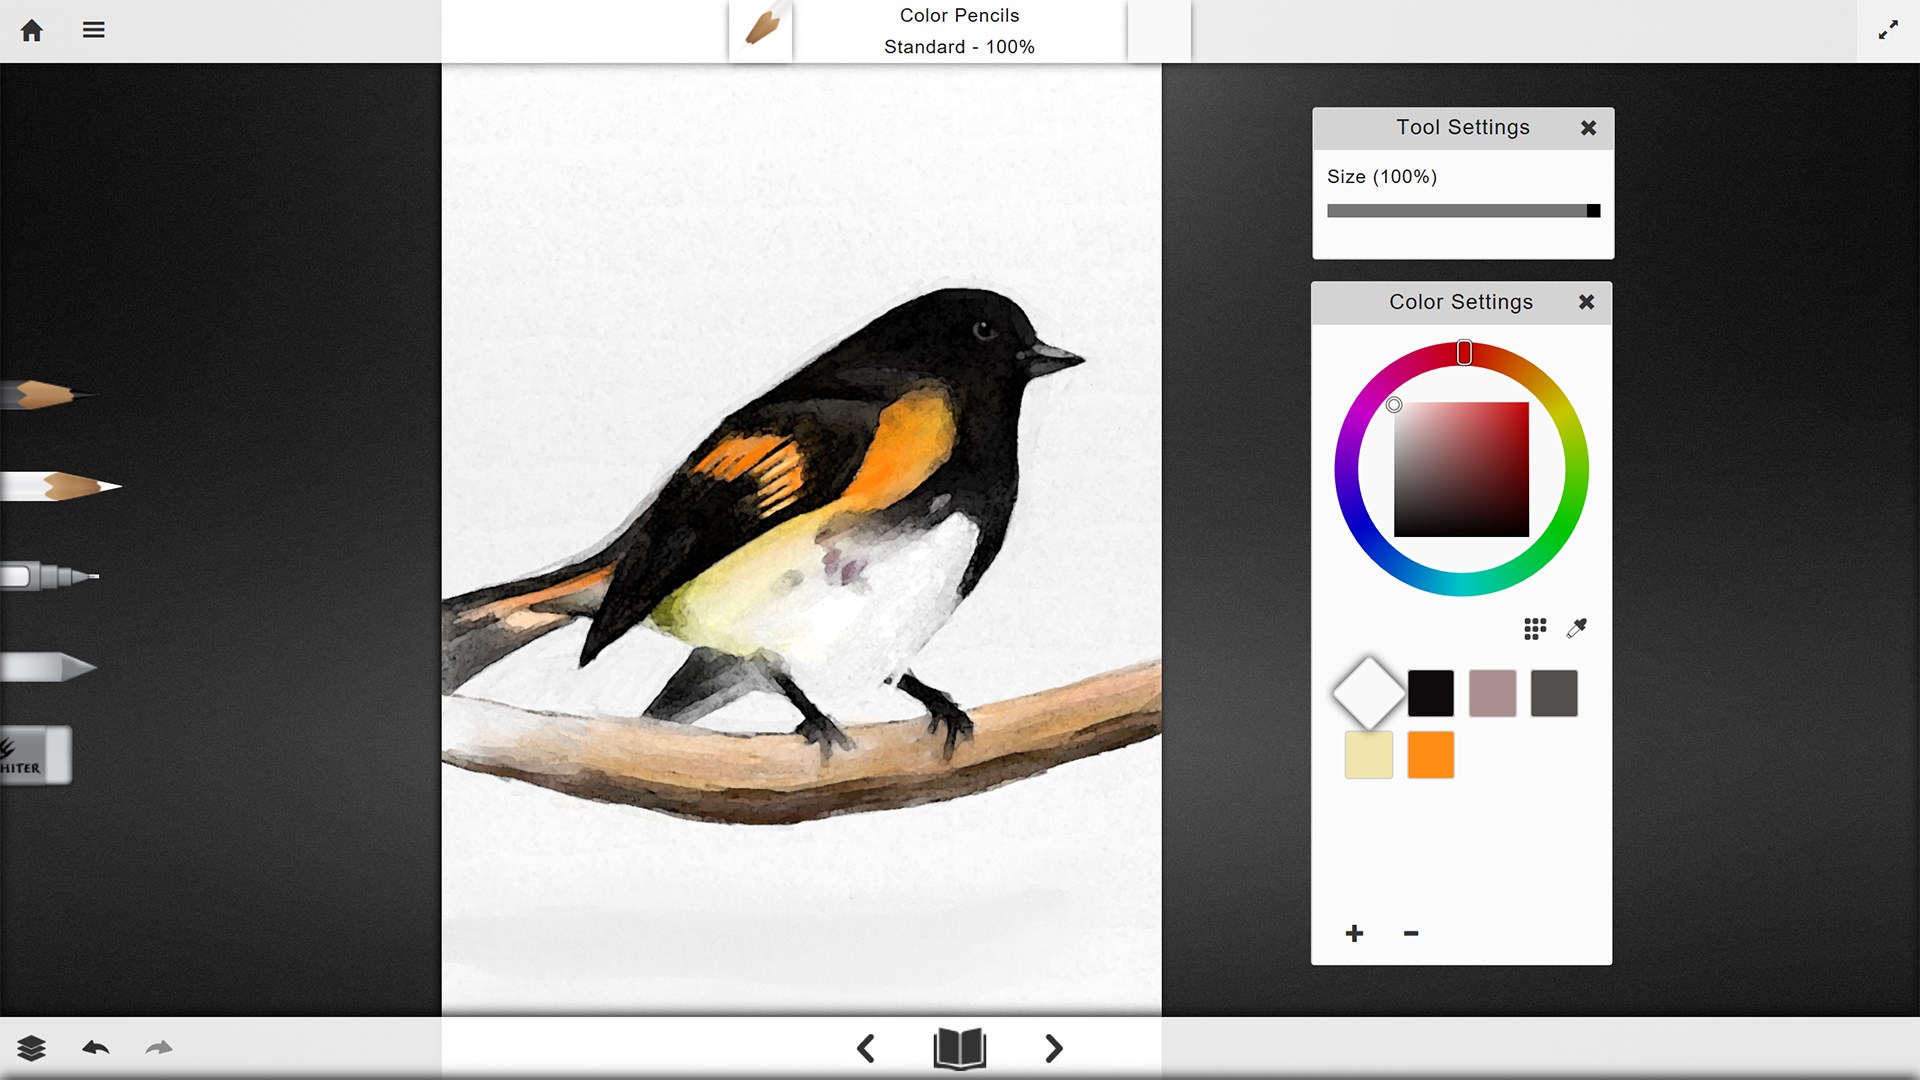Toggle fullscreen mode

click(1888, 30)
